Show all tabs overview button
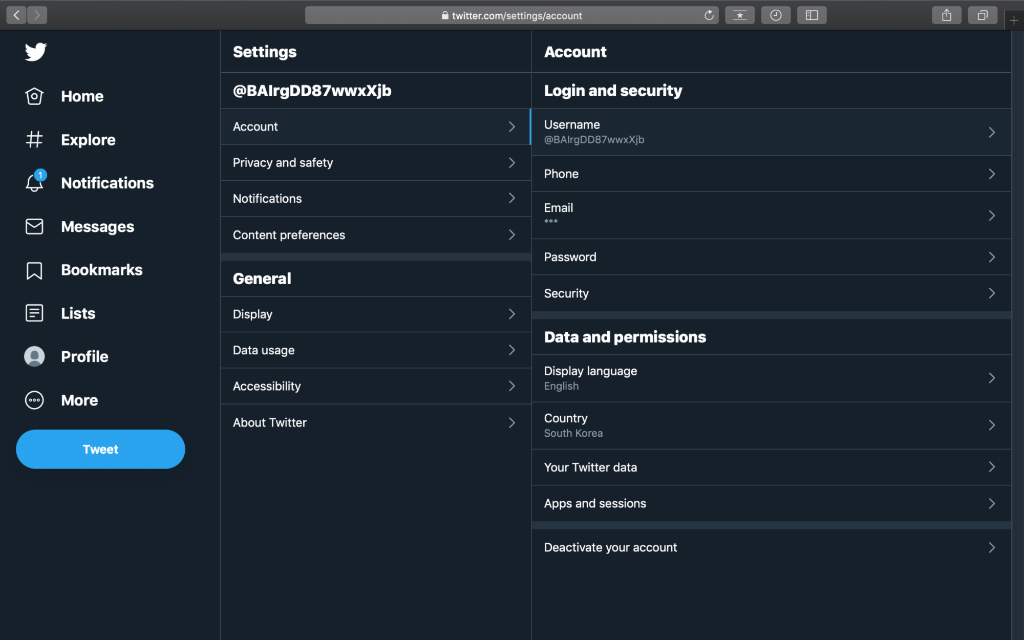The image size is (1024, 640). tap(982, 15)
